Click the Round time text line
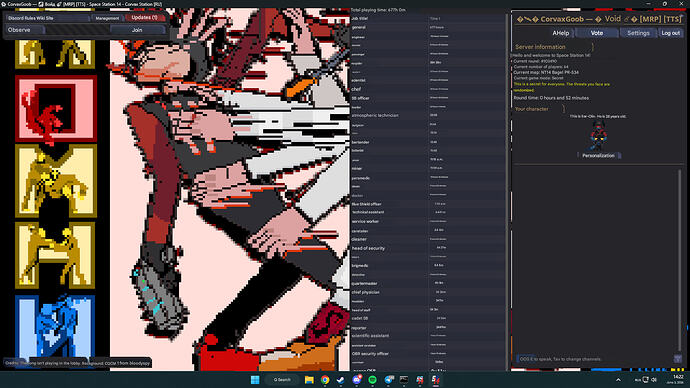 551,98
